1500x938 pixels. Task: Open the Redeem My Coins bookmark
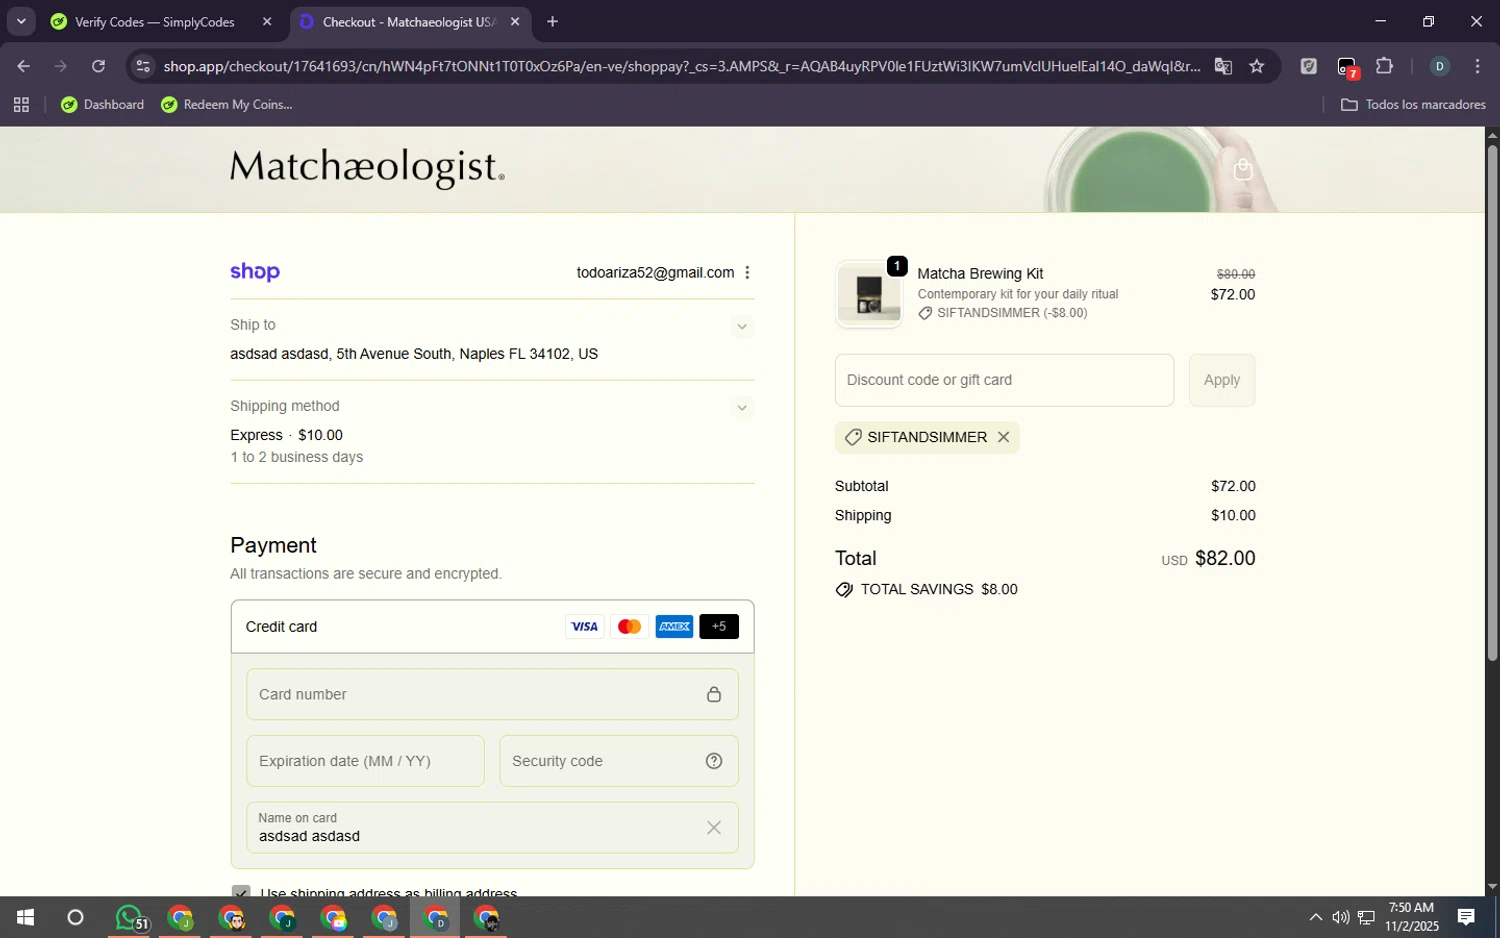coord(227,105)
